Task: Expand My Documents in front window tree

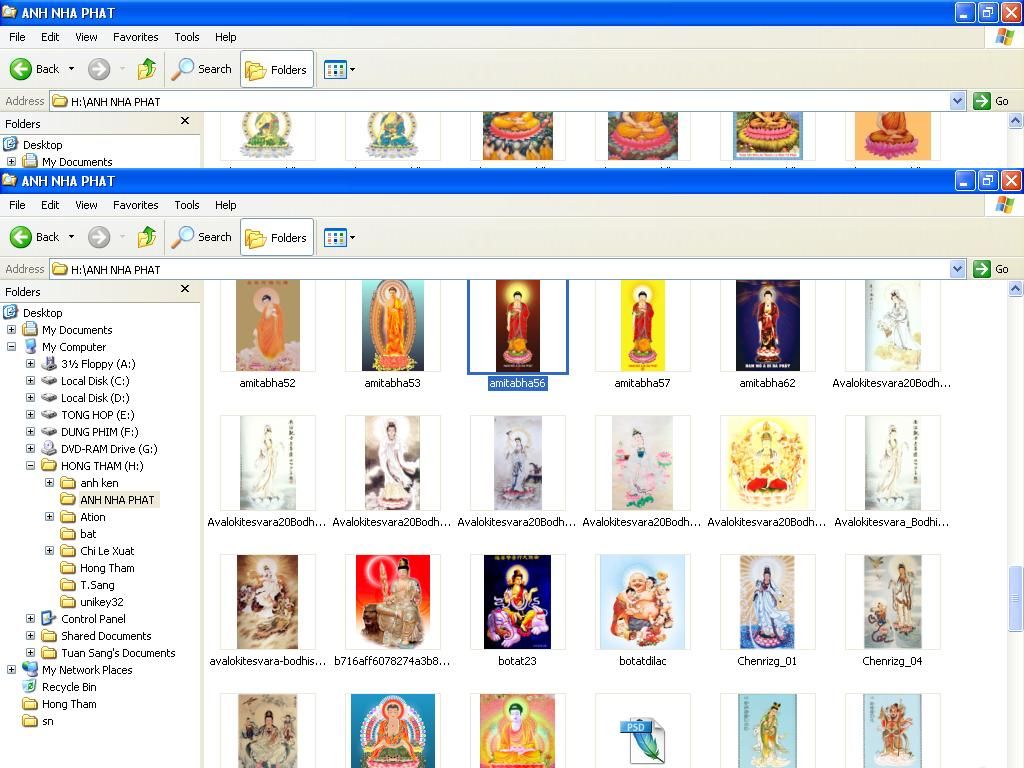Action: tap(11, 330)
